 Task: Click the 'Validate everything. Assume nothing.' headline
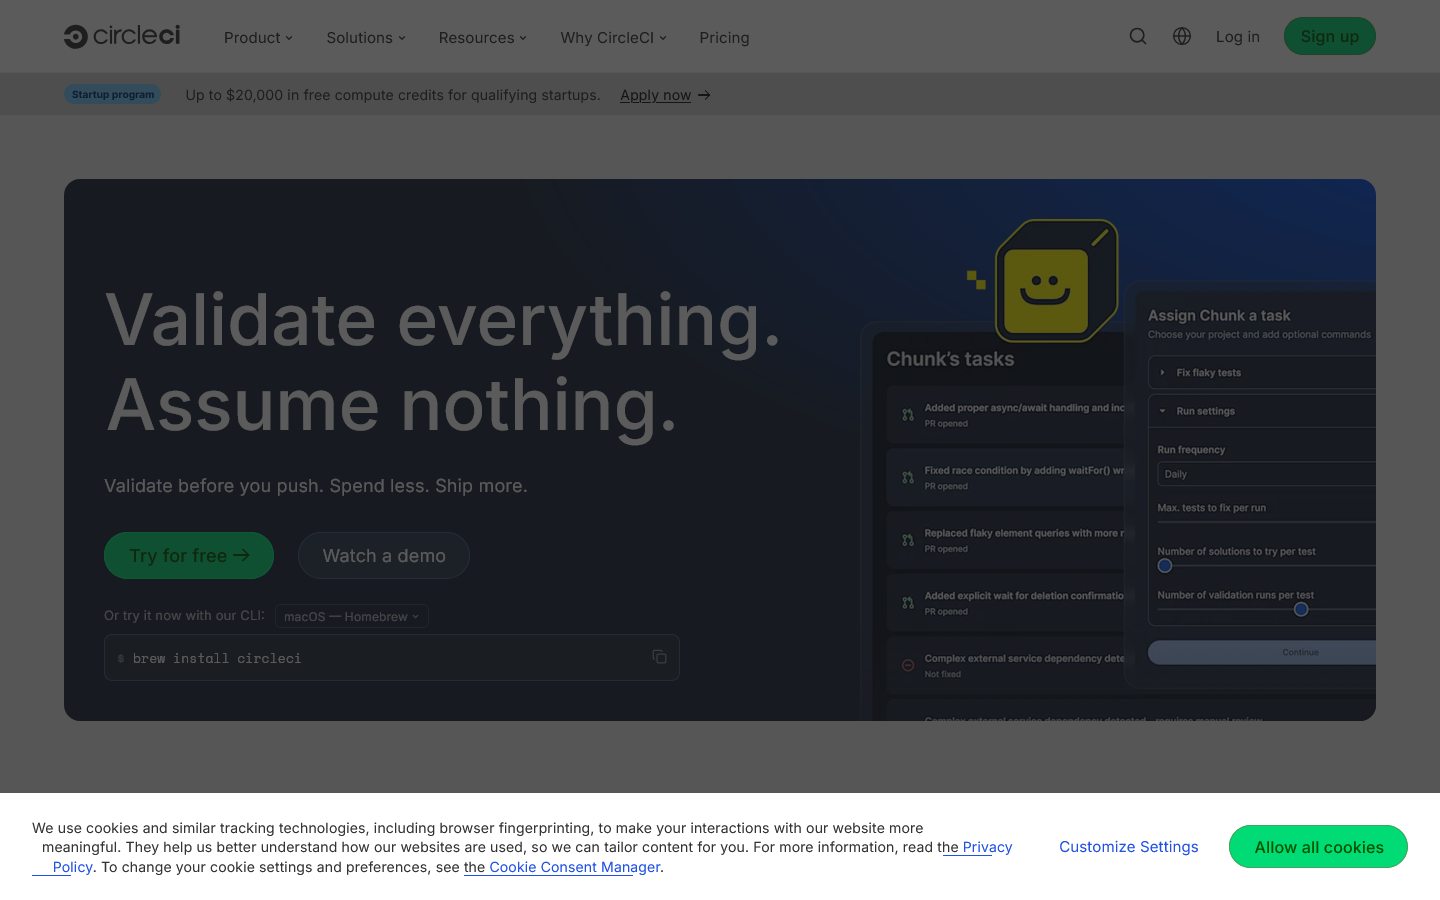tap(442, 362)
